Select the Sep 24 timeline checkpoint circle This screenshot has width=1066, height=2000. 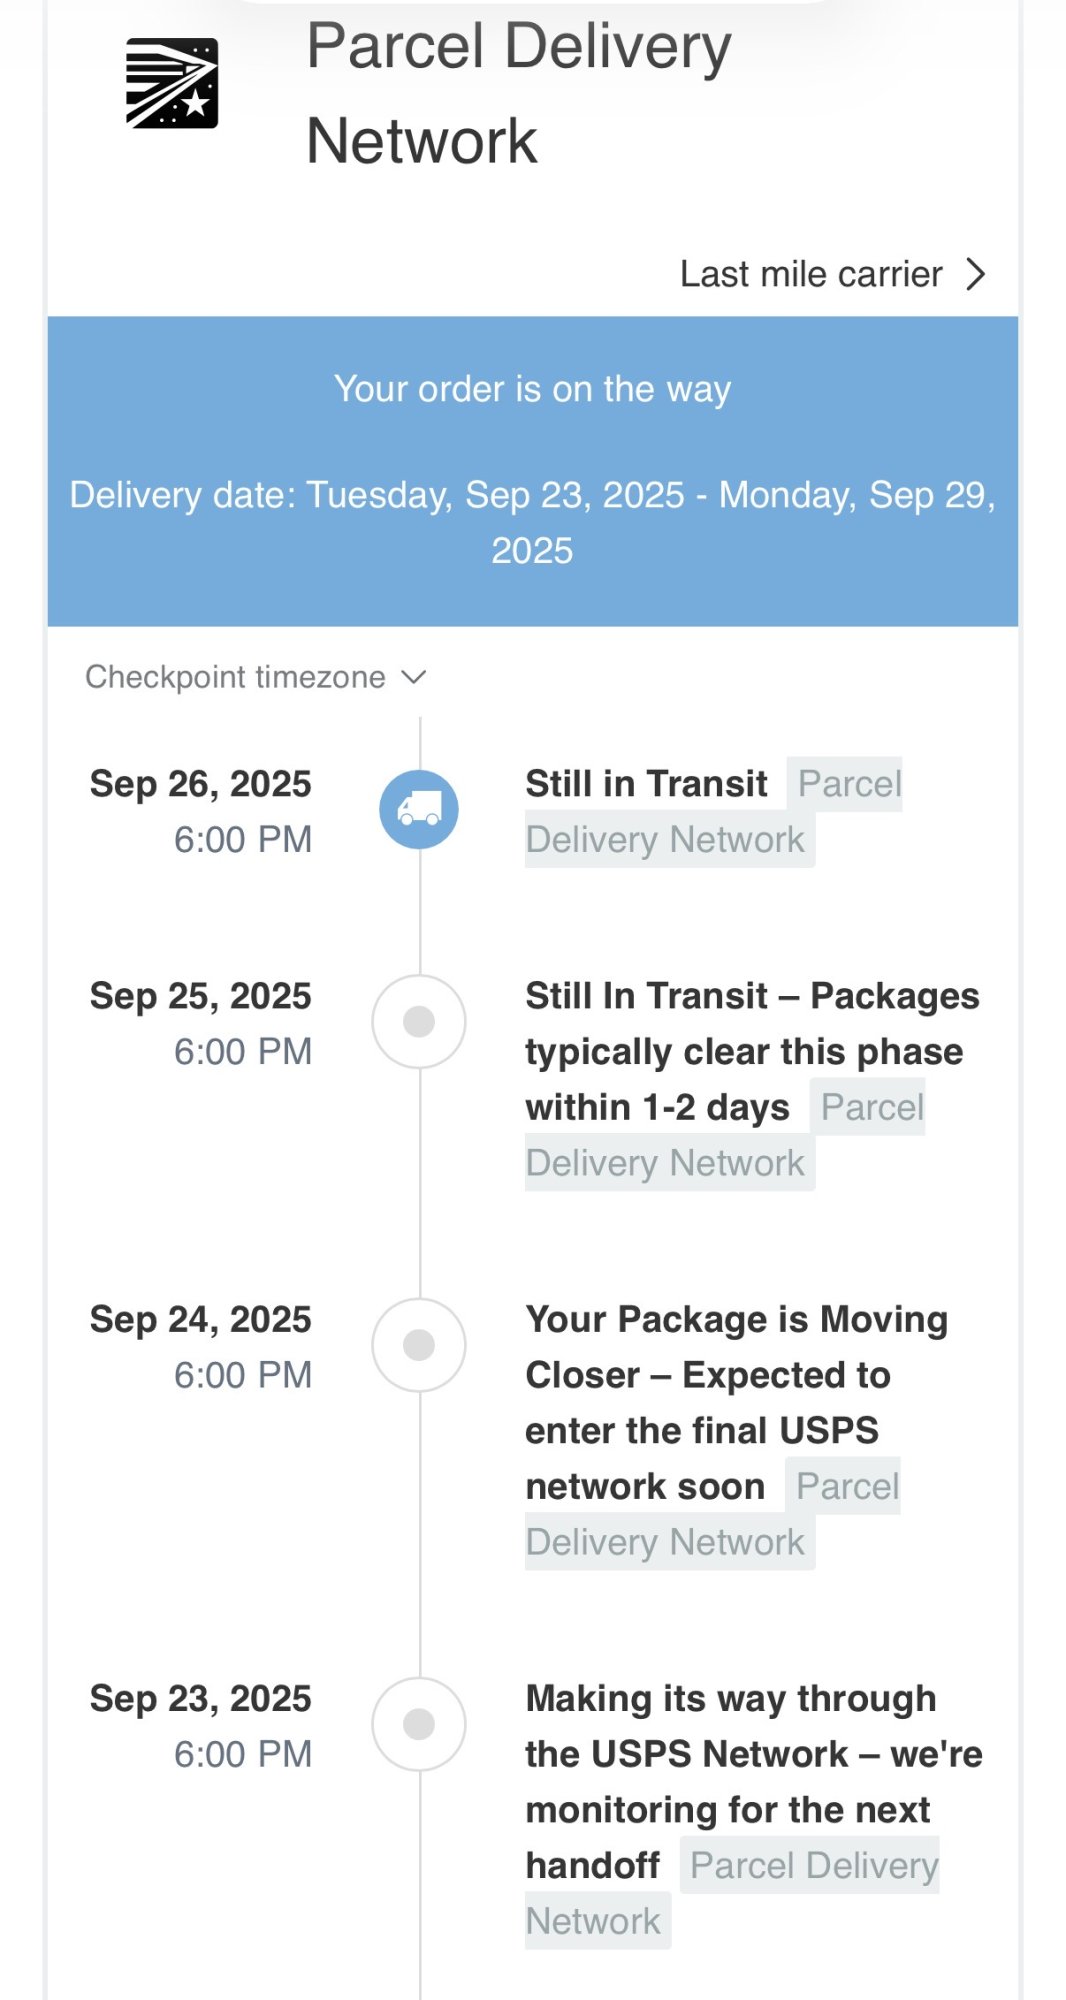click(x=419, y=1345)
